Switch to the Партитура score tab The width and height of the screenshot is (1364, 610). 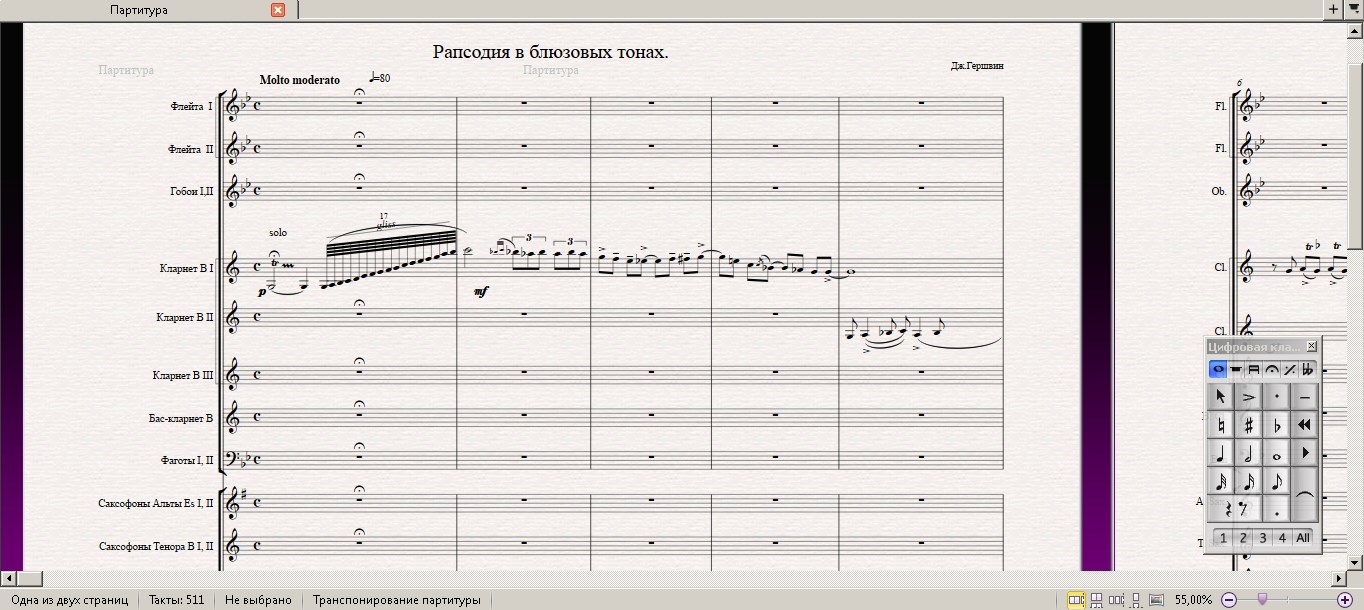pos(139,10)
